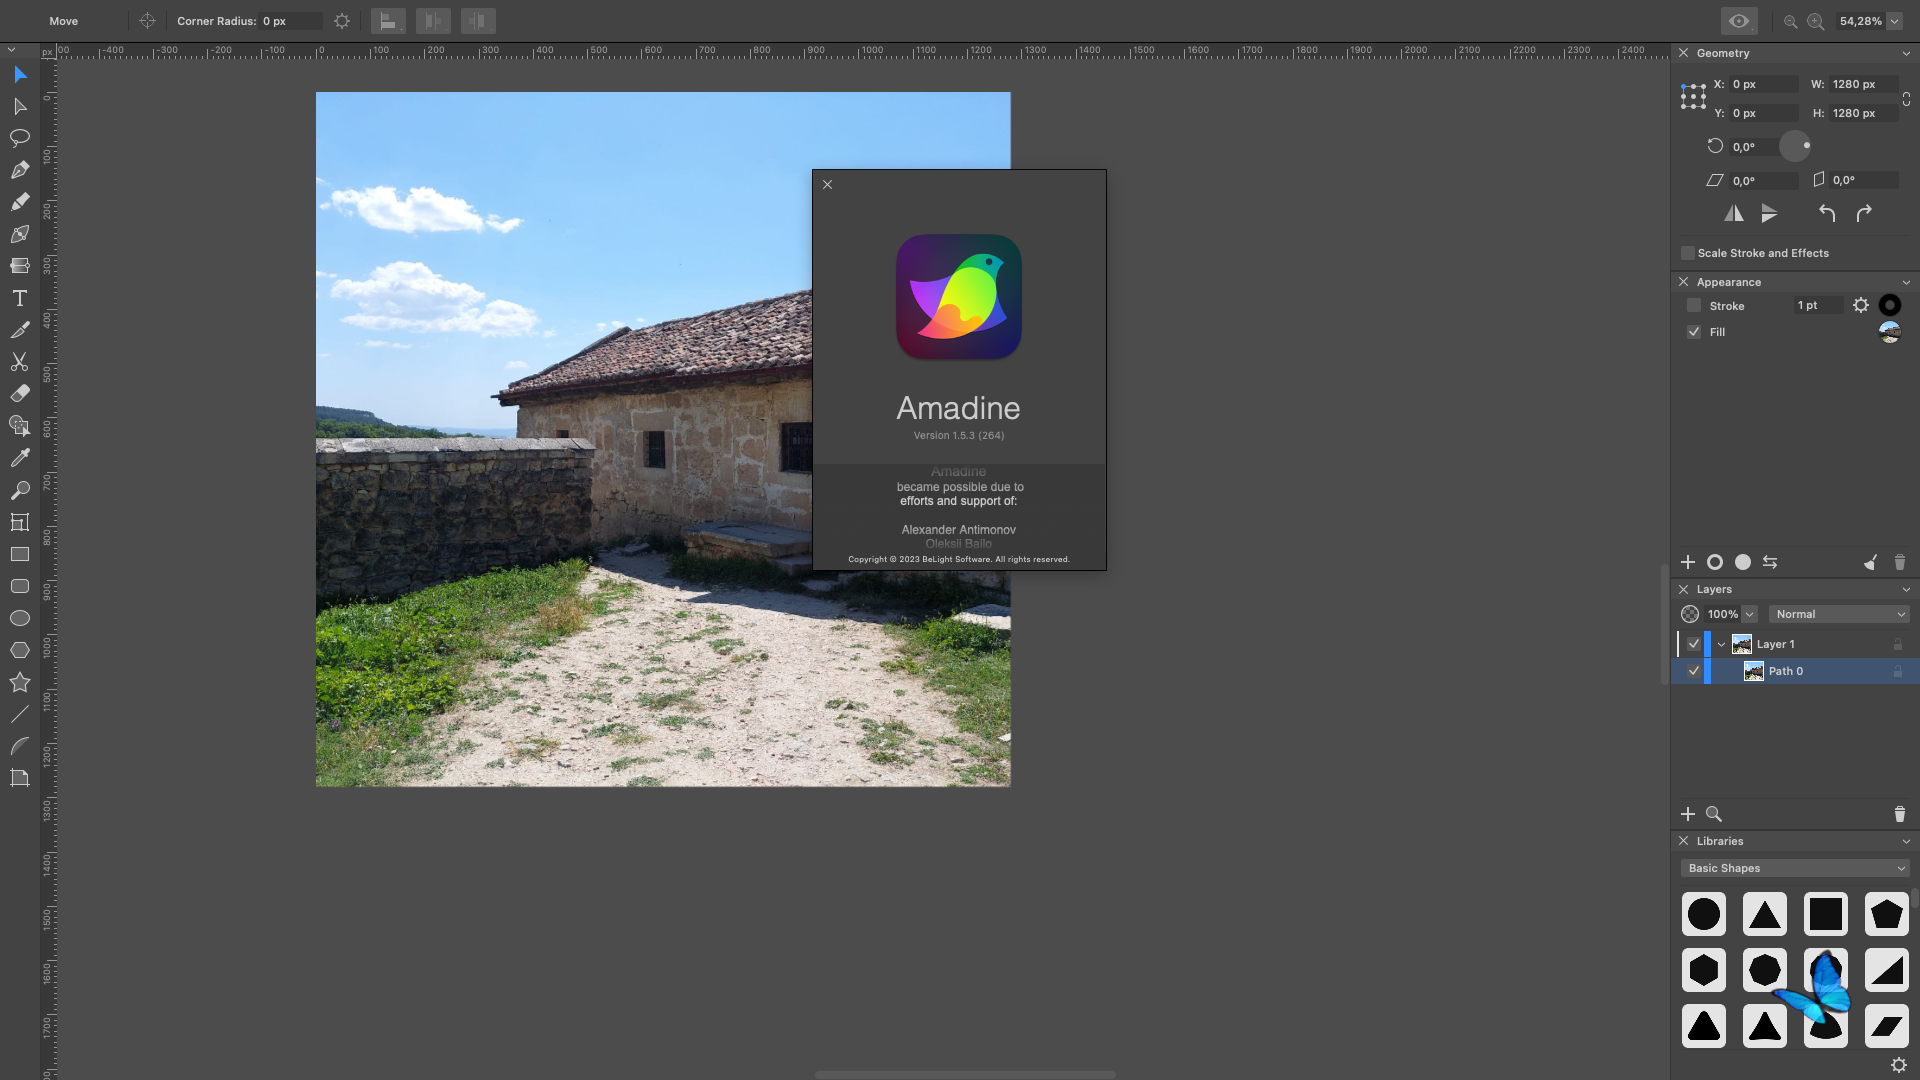1920x1080 pixels.
Task: Select the Eyedropper tool
Action: pos(19,458)
